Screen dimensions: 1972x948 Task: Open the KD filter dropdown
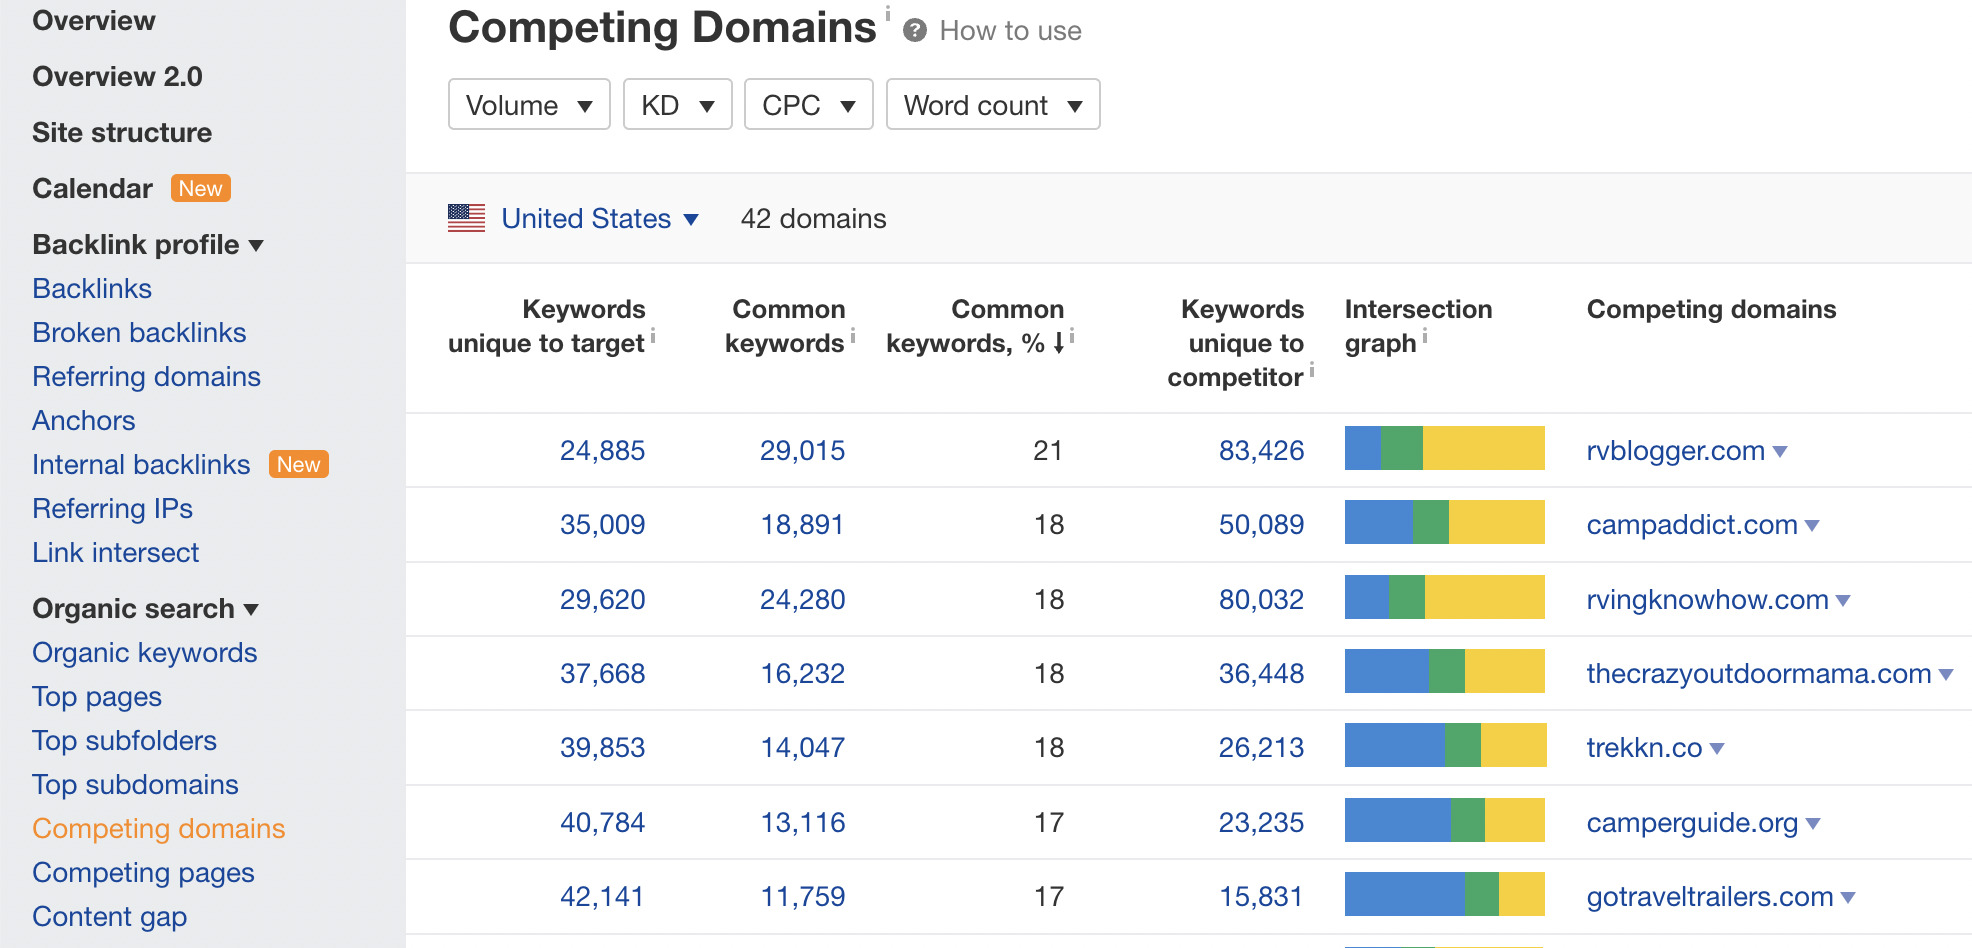pos(677,104)
